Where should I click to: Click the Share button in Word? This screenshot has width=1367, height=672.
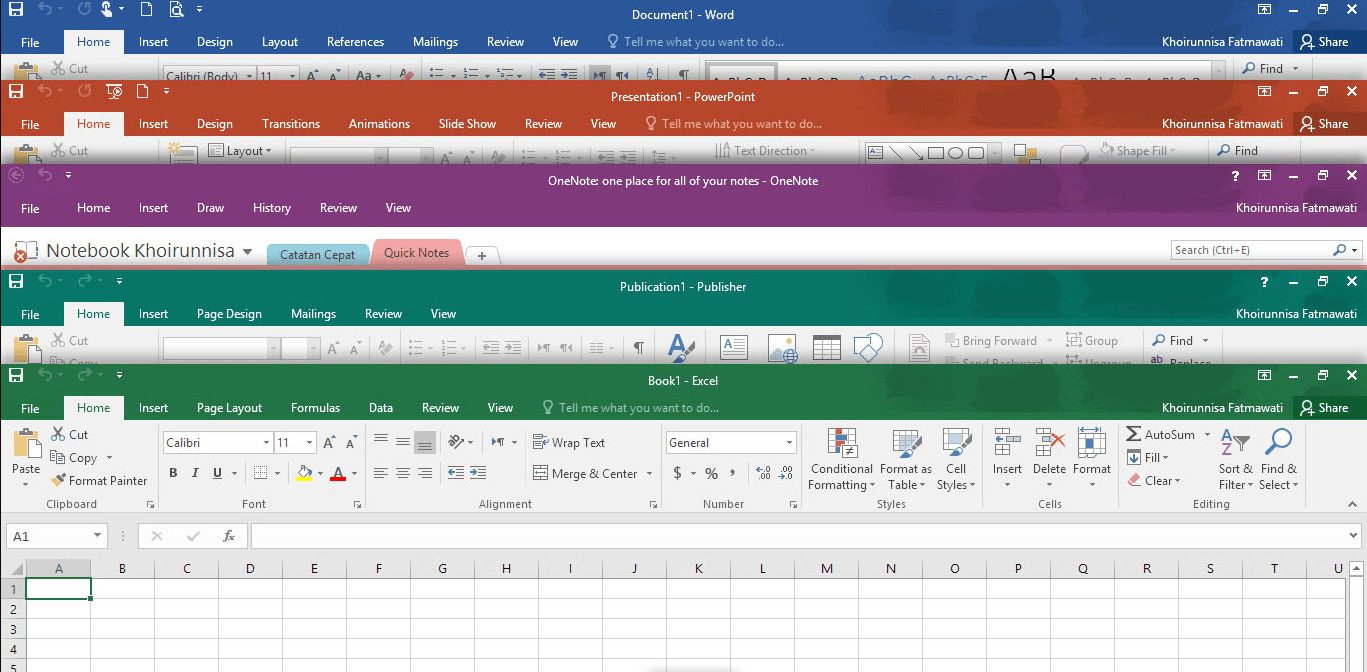(x=1324, y=42)
